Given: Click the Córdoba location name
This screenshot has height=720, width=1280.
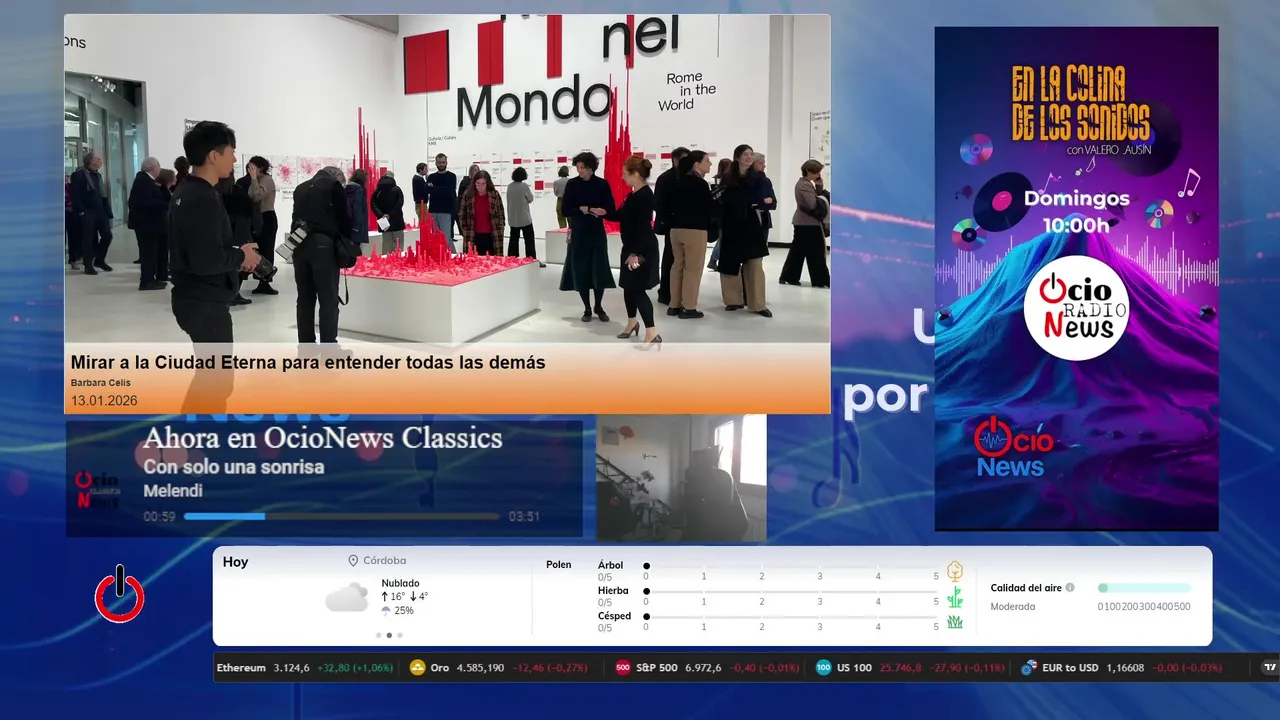Looking at the screenshot, I should (x=384, y=561).
